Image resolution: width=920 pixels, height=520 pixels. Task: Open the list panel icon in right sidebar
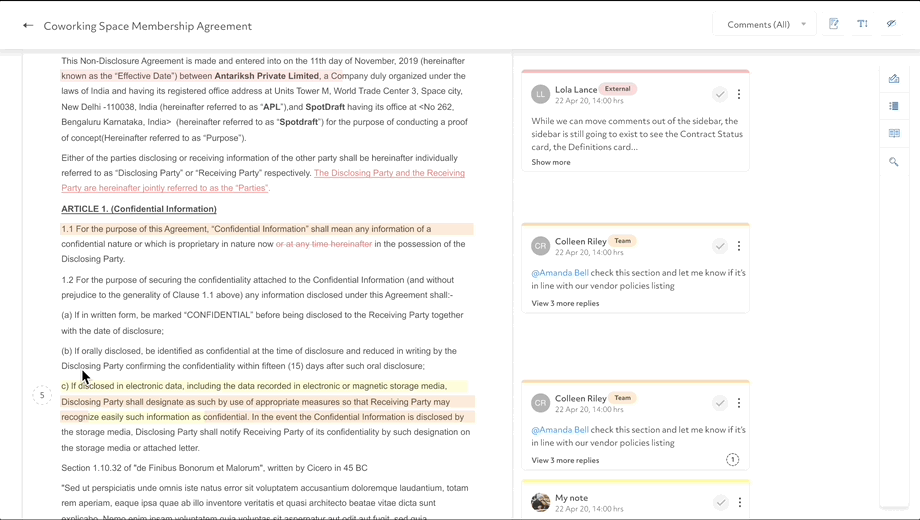[894, 106]
